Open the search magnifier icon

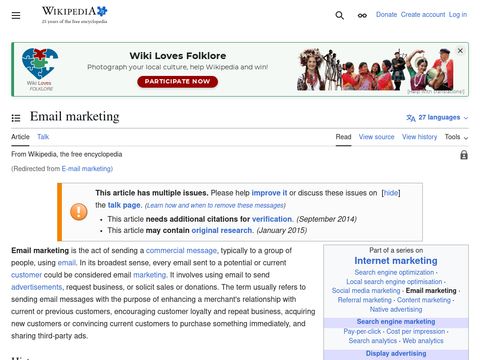pyautogui.click(x=339, y=15)
